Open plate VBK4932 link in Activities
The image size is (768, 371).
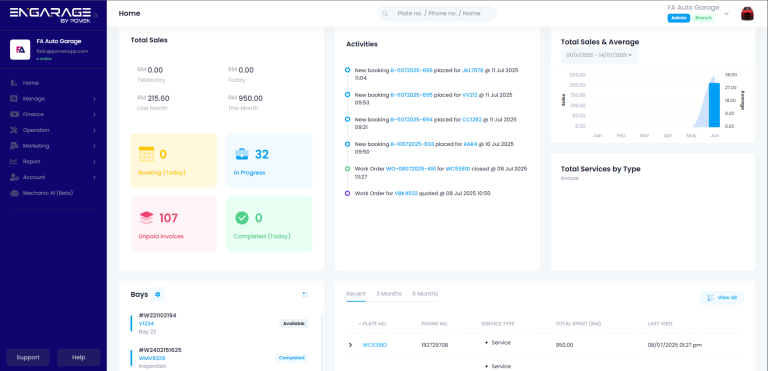(406, 193)
